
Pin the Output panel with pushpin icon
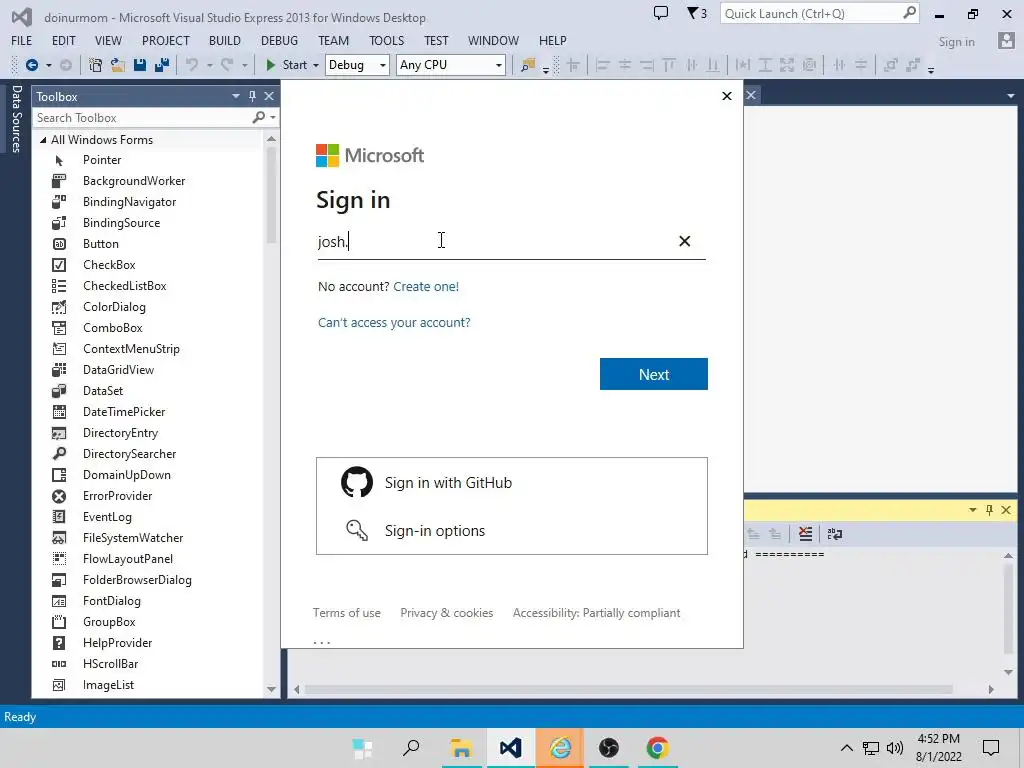(x=989, y=510)
